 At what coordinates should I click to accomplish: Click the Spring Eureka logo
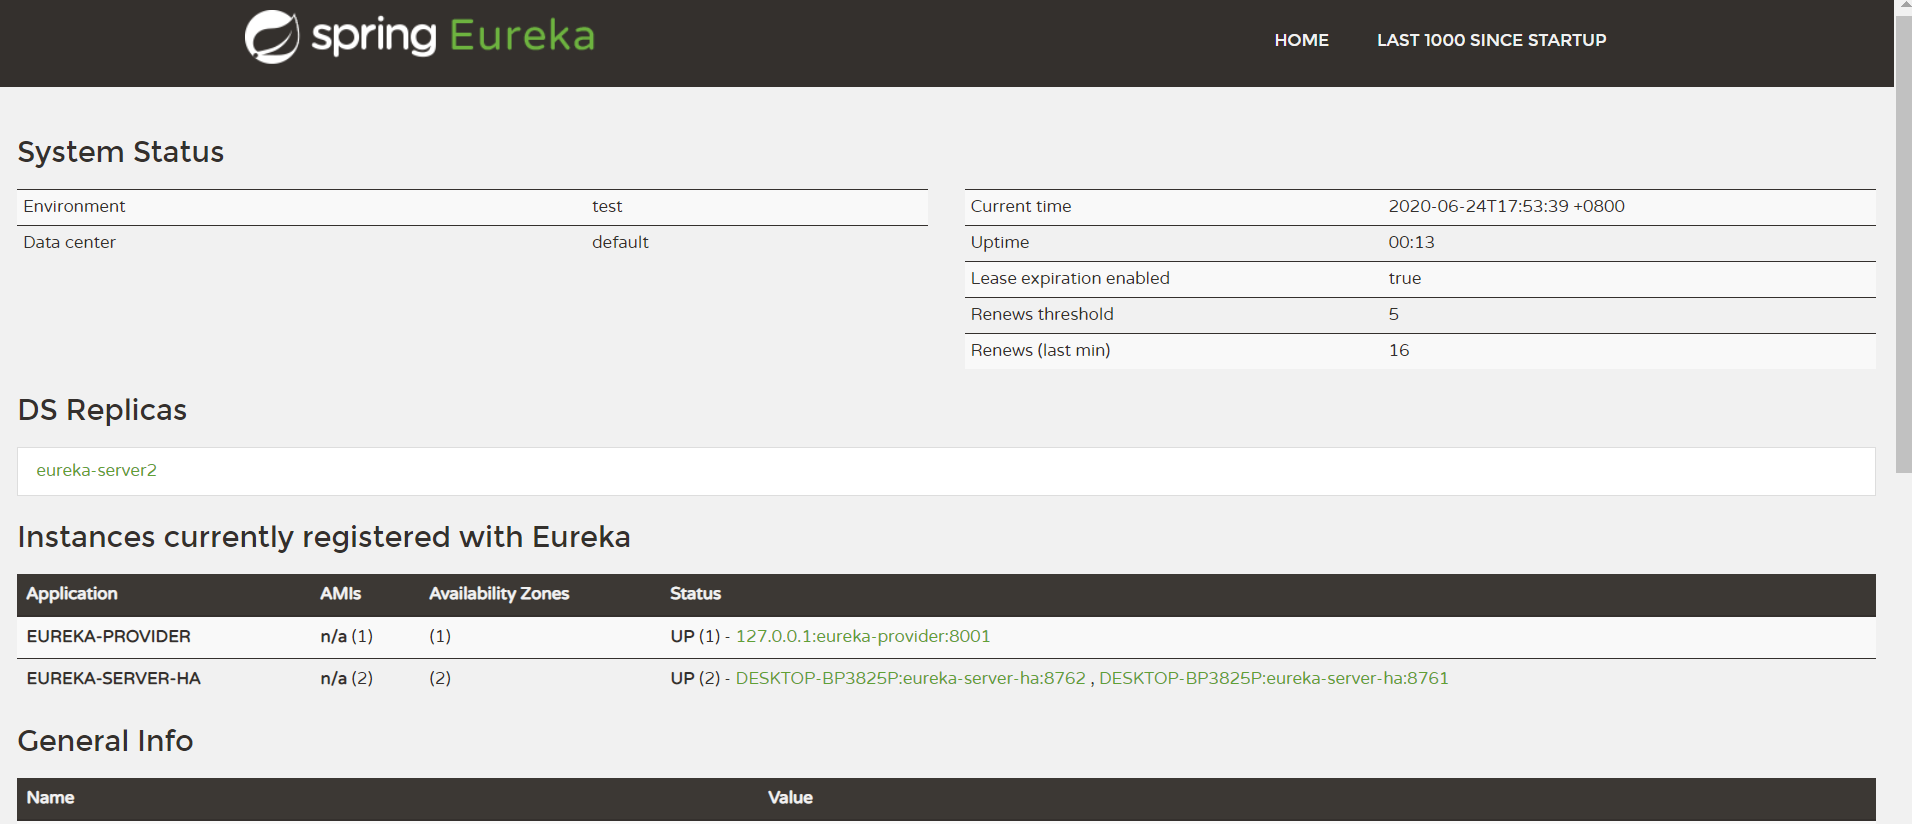[420, 37]
